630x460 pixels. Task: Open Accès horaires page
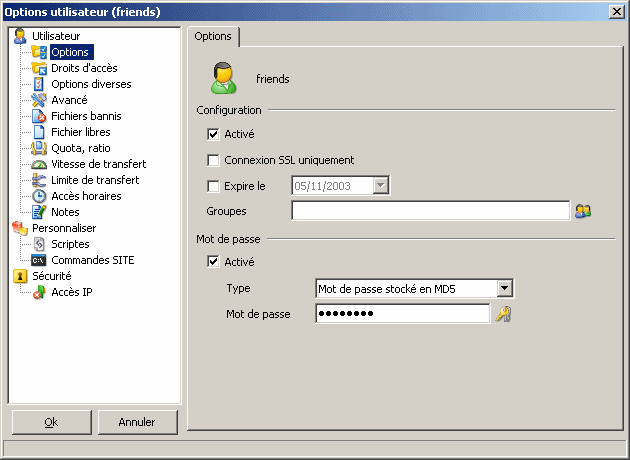click(x=86, y=196)
